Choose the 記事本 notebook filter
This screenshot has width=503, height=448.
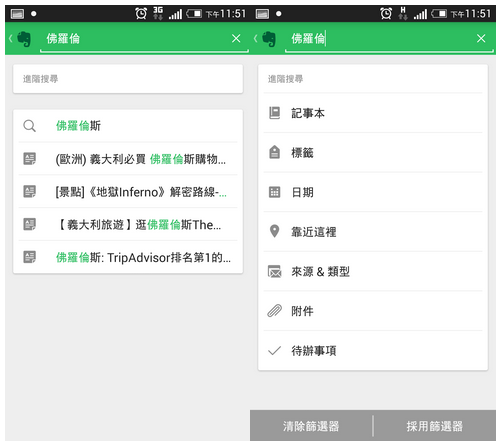point(373,113)
